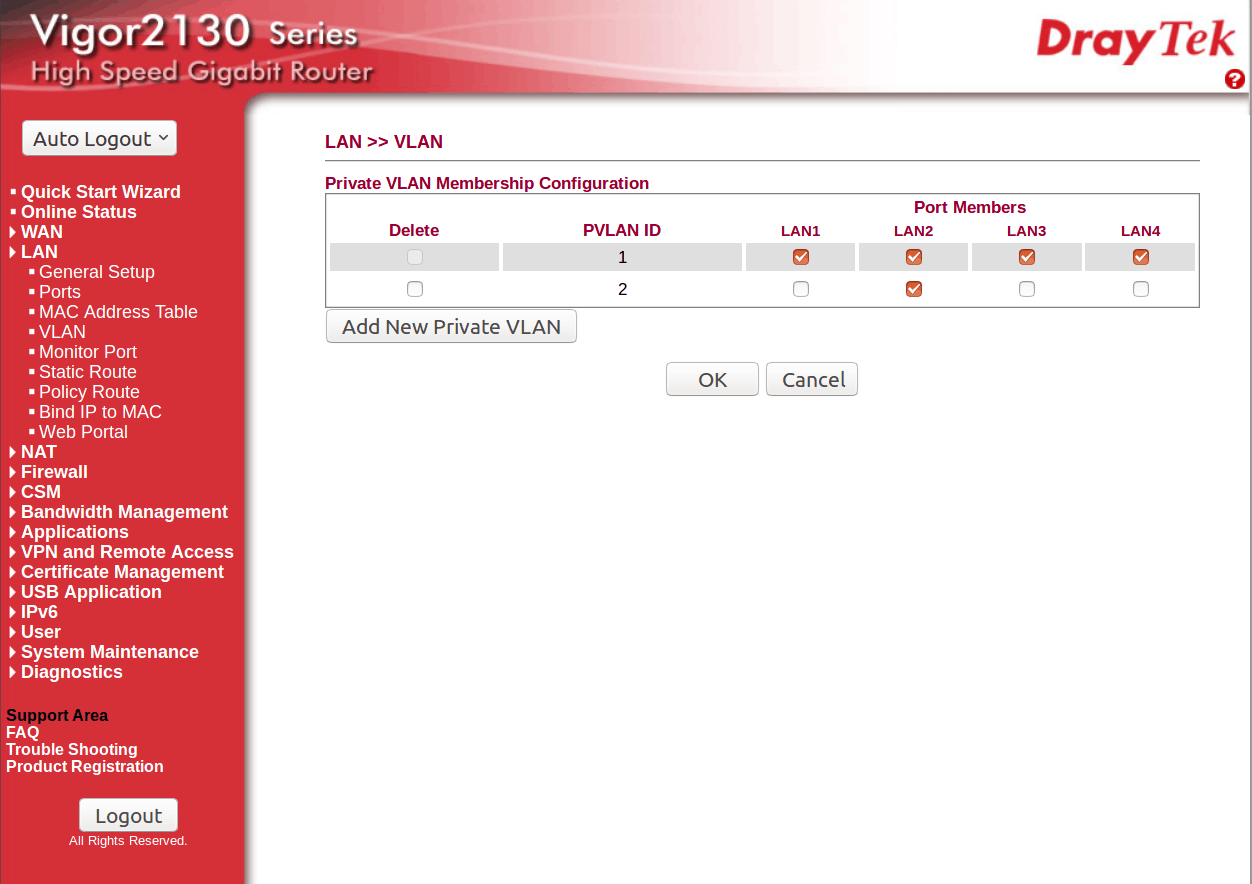This screenshot has width=1252, height=884.
Task: Click PVLAN ID value 2
Action: pos(622,289)
